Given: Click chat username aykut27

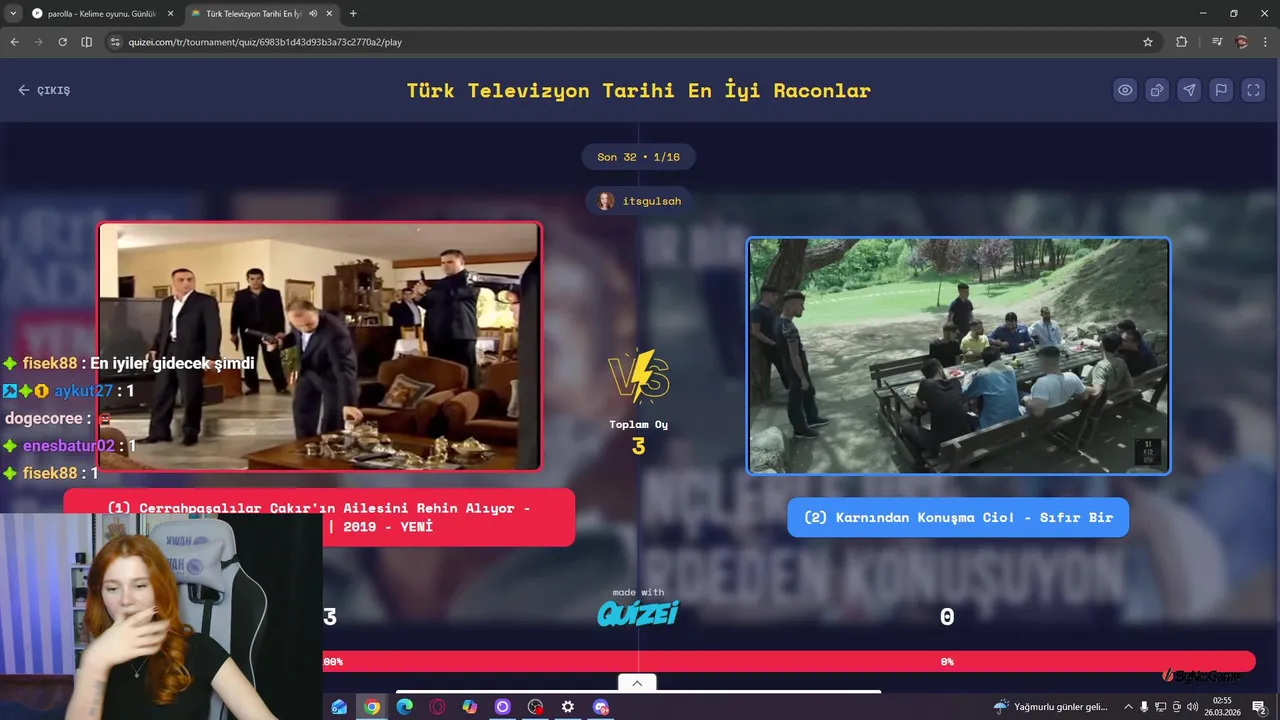Looking at the screenshot, I should [x=83, y=391].
